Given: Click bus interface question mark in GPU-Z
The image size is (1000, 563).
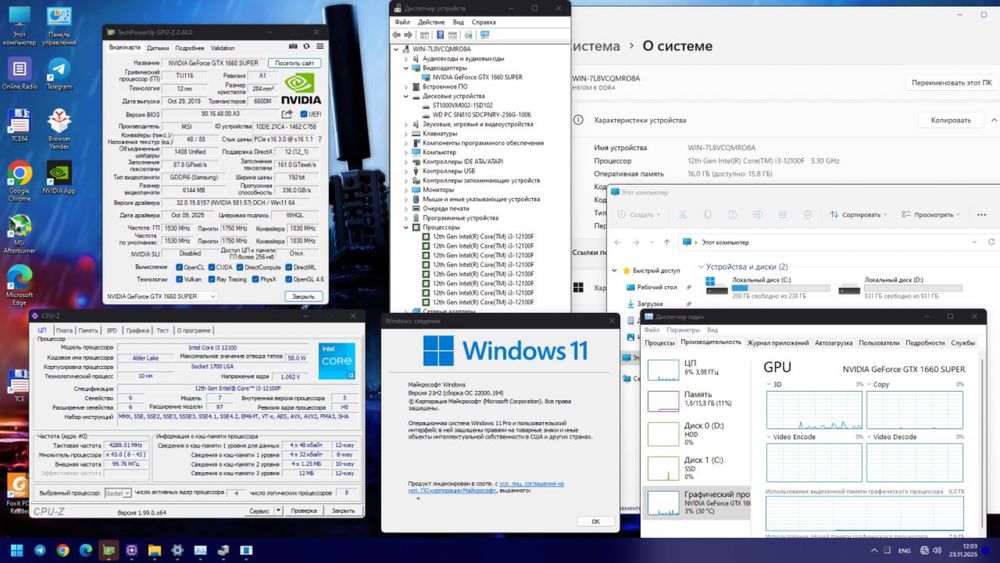Looking at the screenshot, I should coord(320,139).
